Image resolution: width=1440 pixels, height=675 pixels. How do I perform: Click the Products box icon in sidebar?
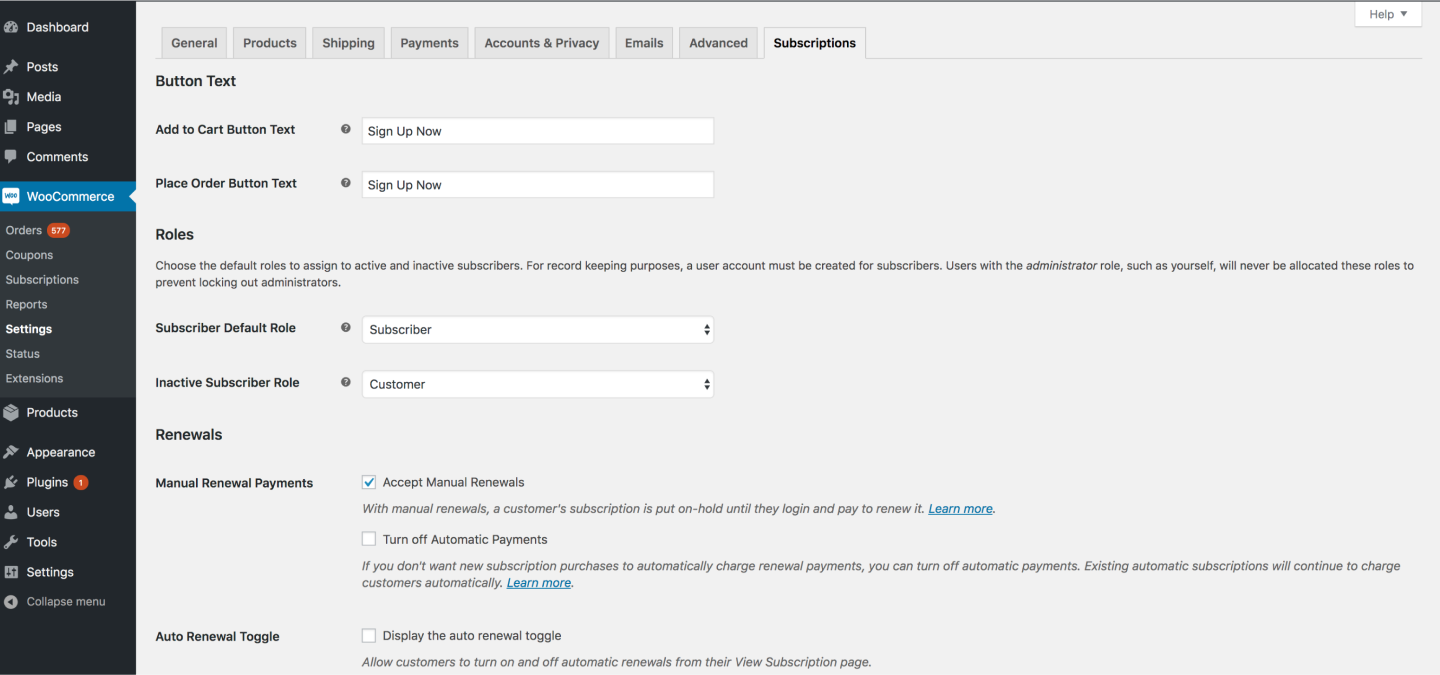click(x=11, y=412)
